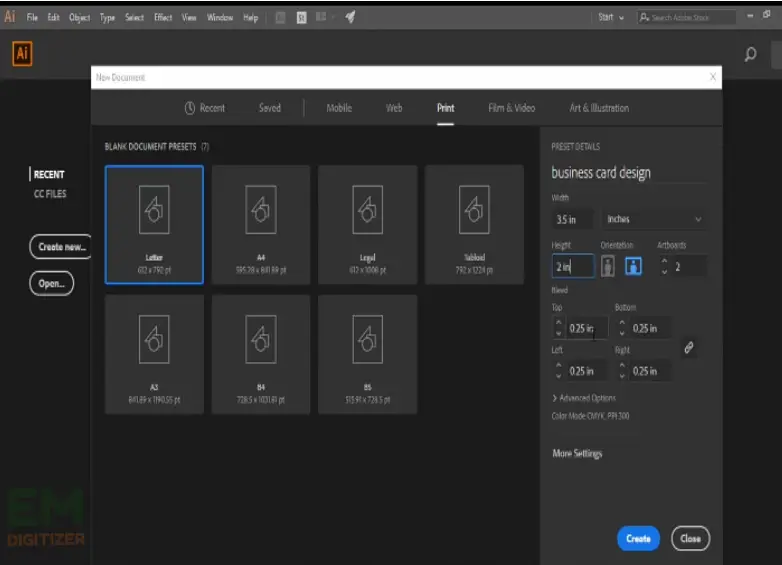The height and width of the screenshot is (565, 782).
Task: Switch to the Web tab
Action: 394,108
